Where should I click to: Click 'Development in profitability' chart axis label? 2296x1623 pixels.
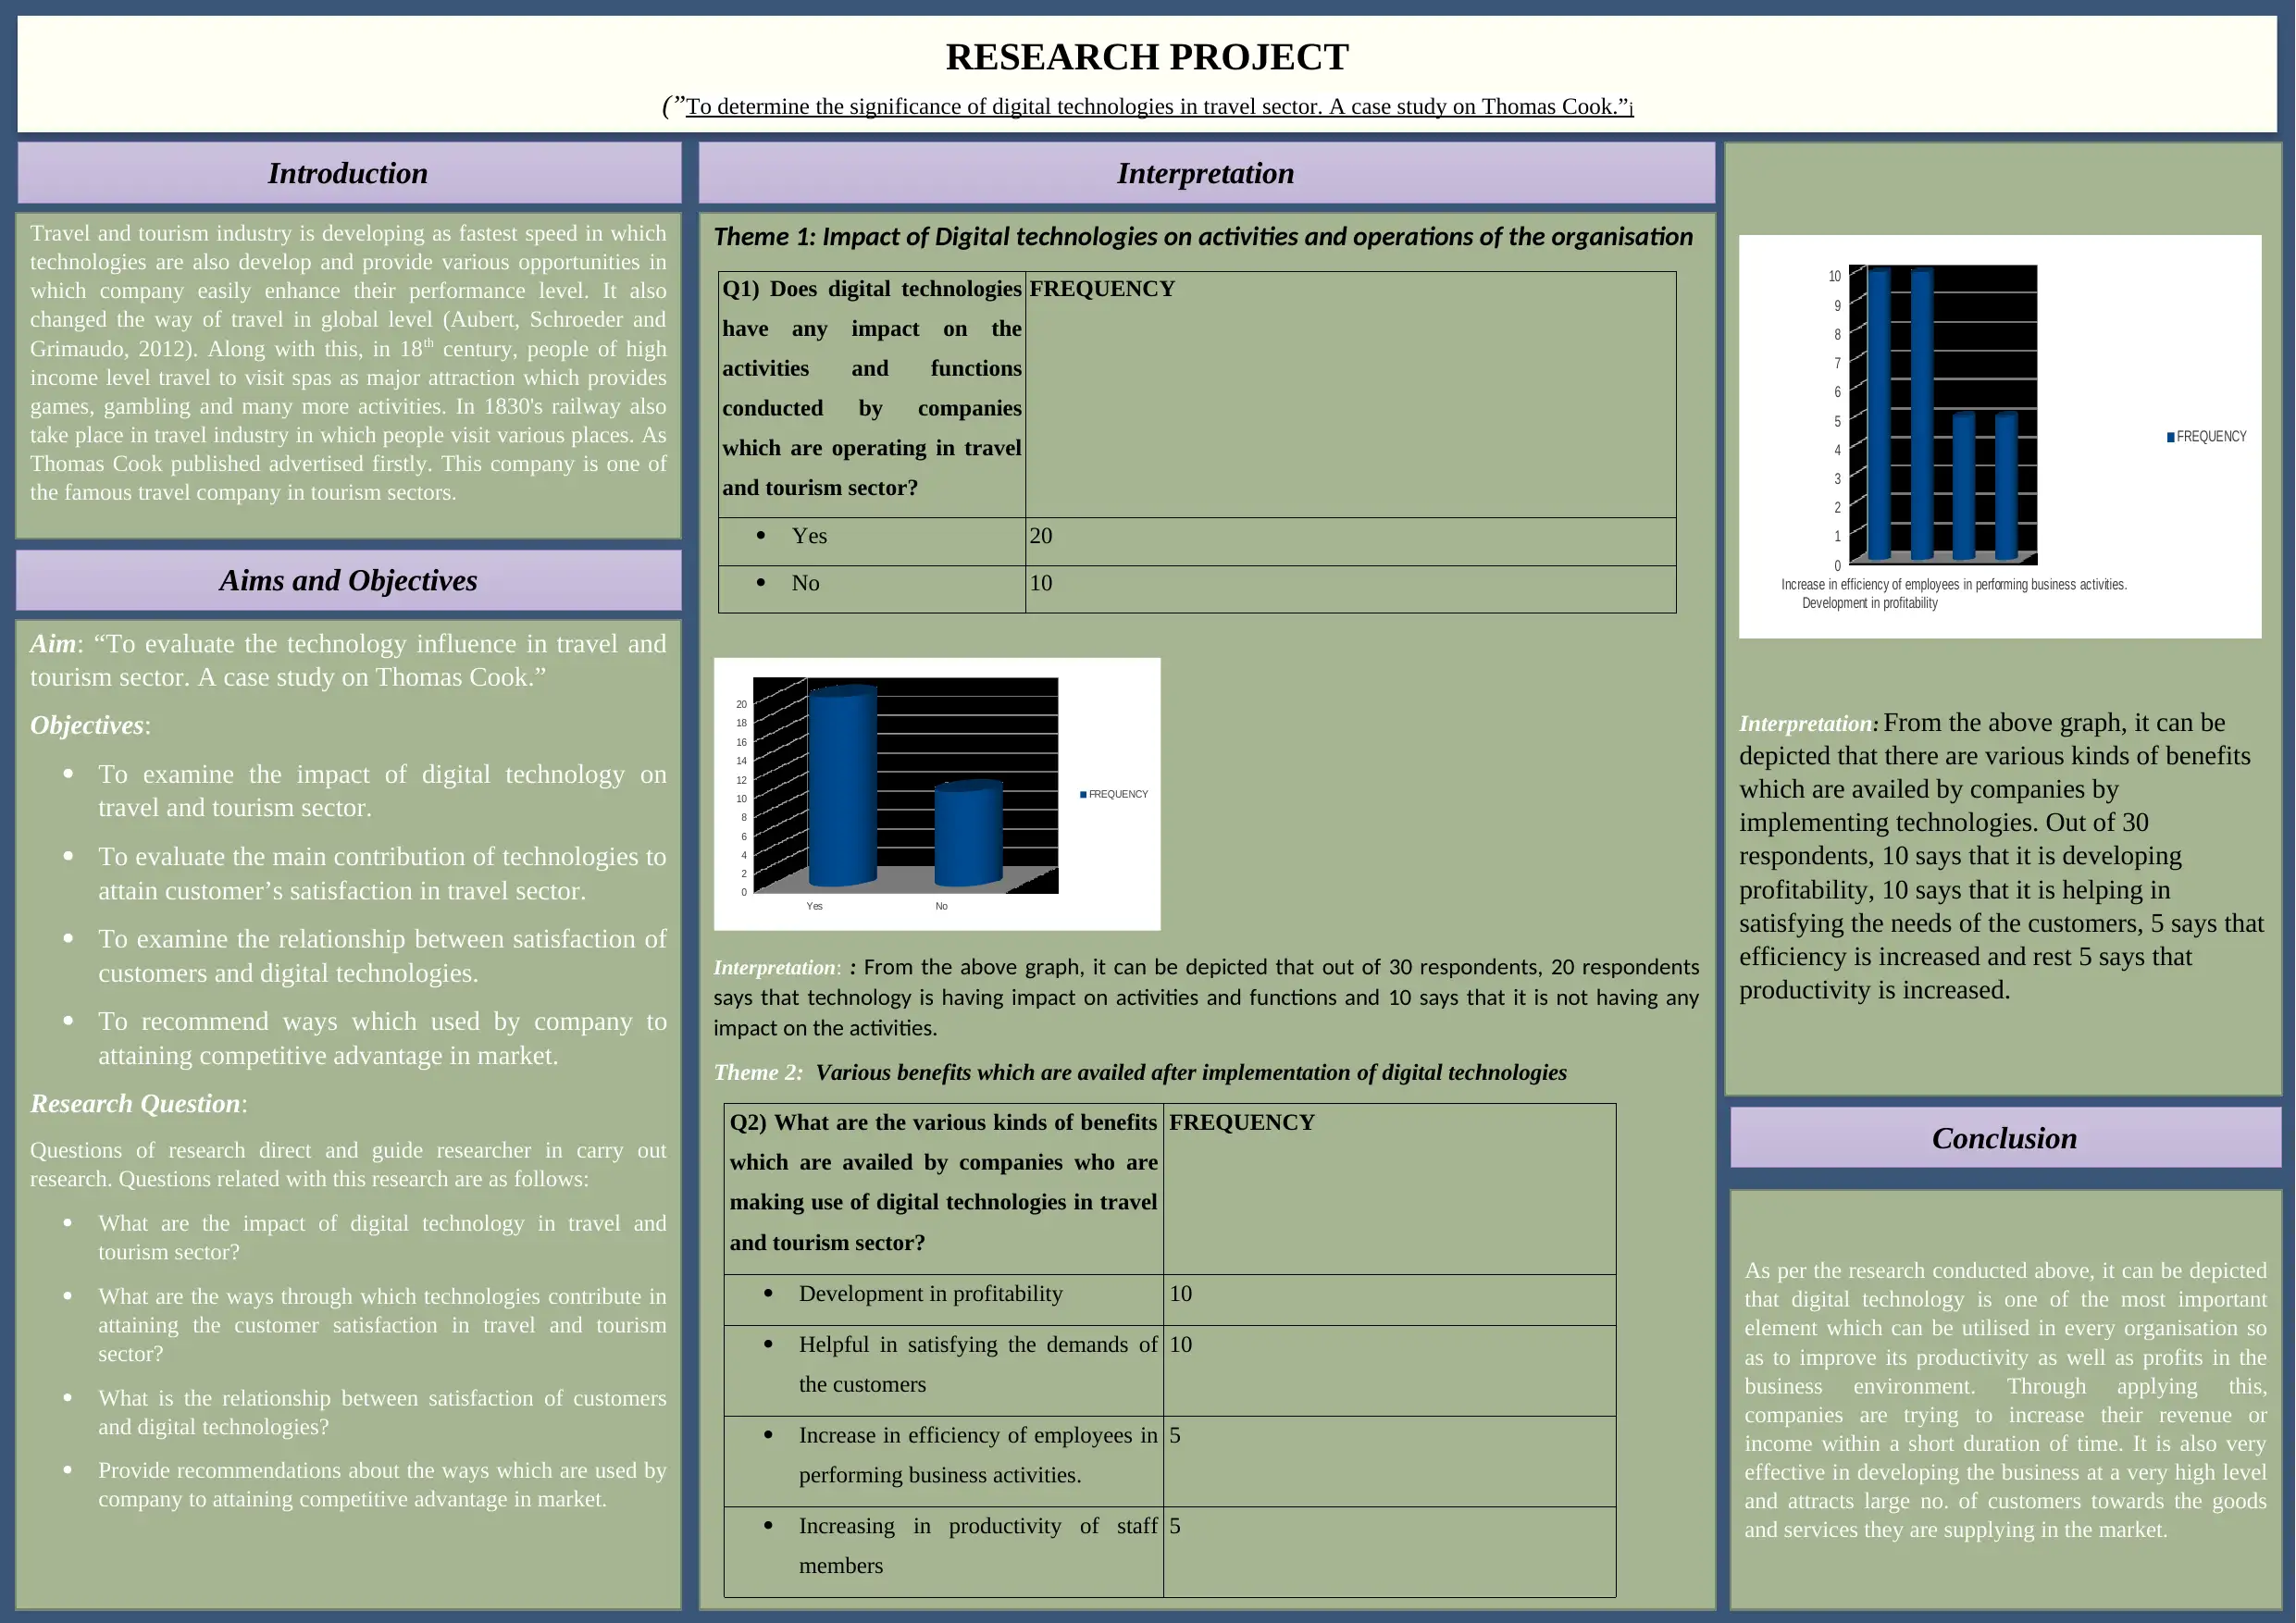[x=1869, y=603]
